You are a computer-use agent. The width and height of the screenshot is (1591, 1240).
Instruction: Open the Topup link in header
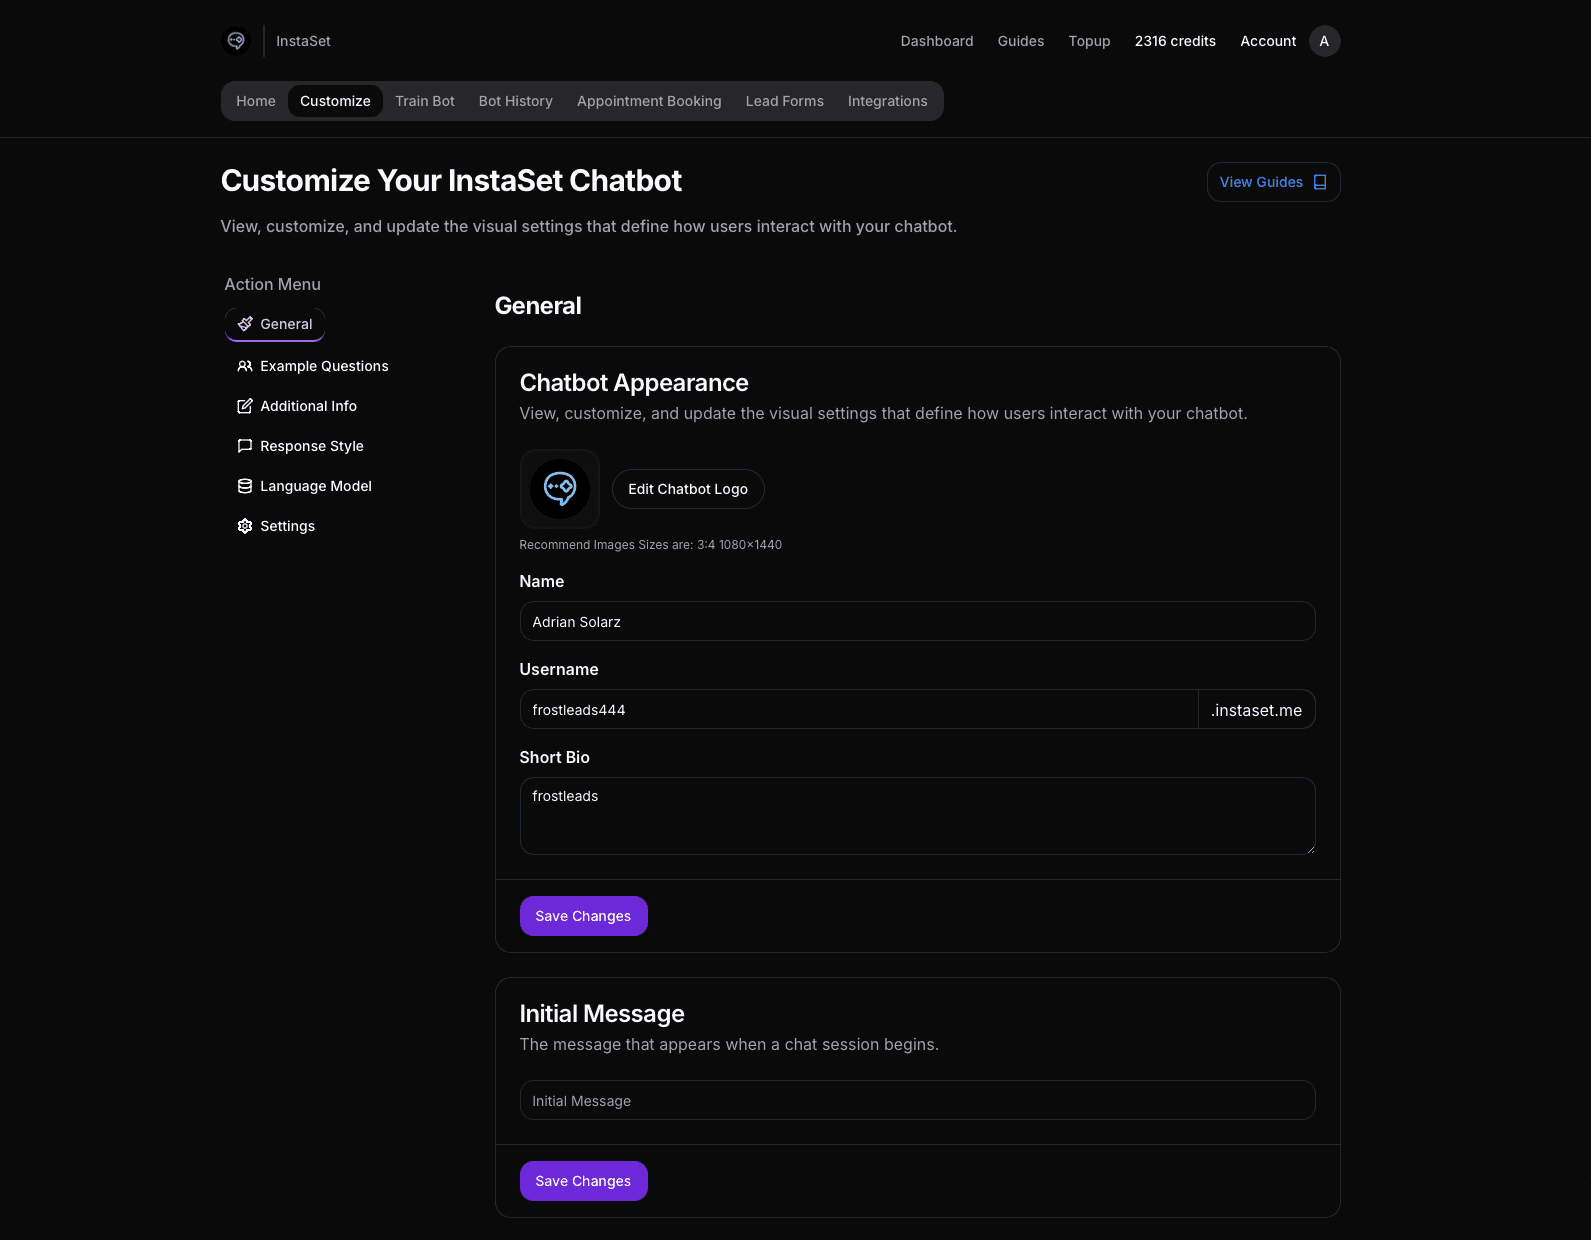pos(1089,41)
